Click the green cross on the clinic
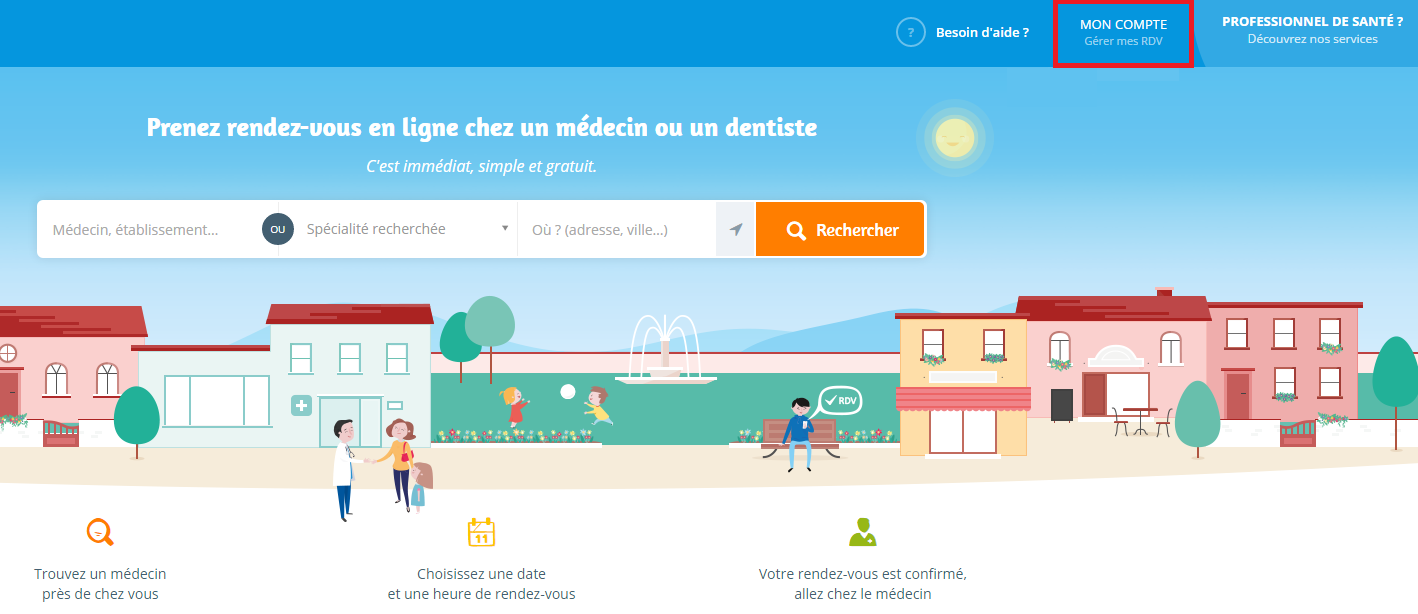Screen dimensions: 1418x614 pos(301,405)
